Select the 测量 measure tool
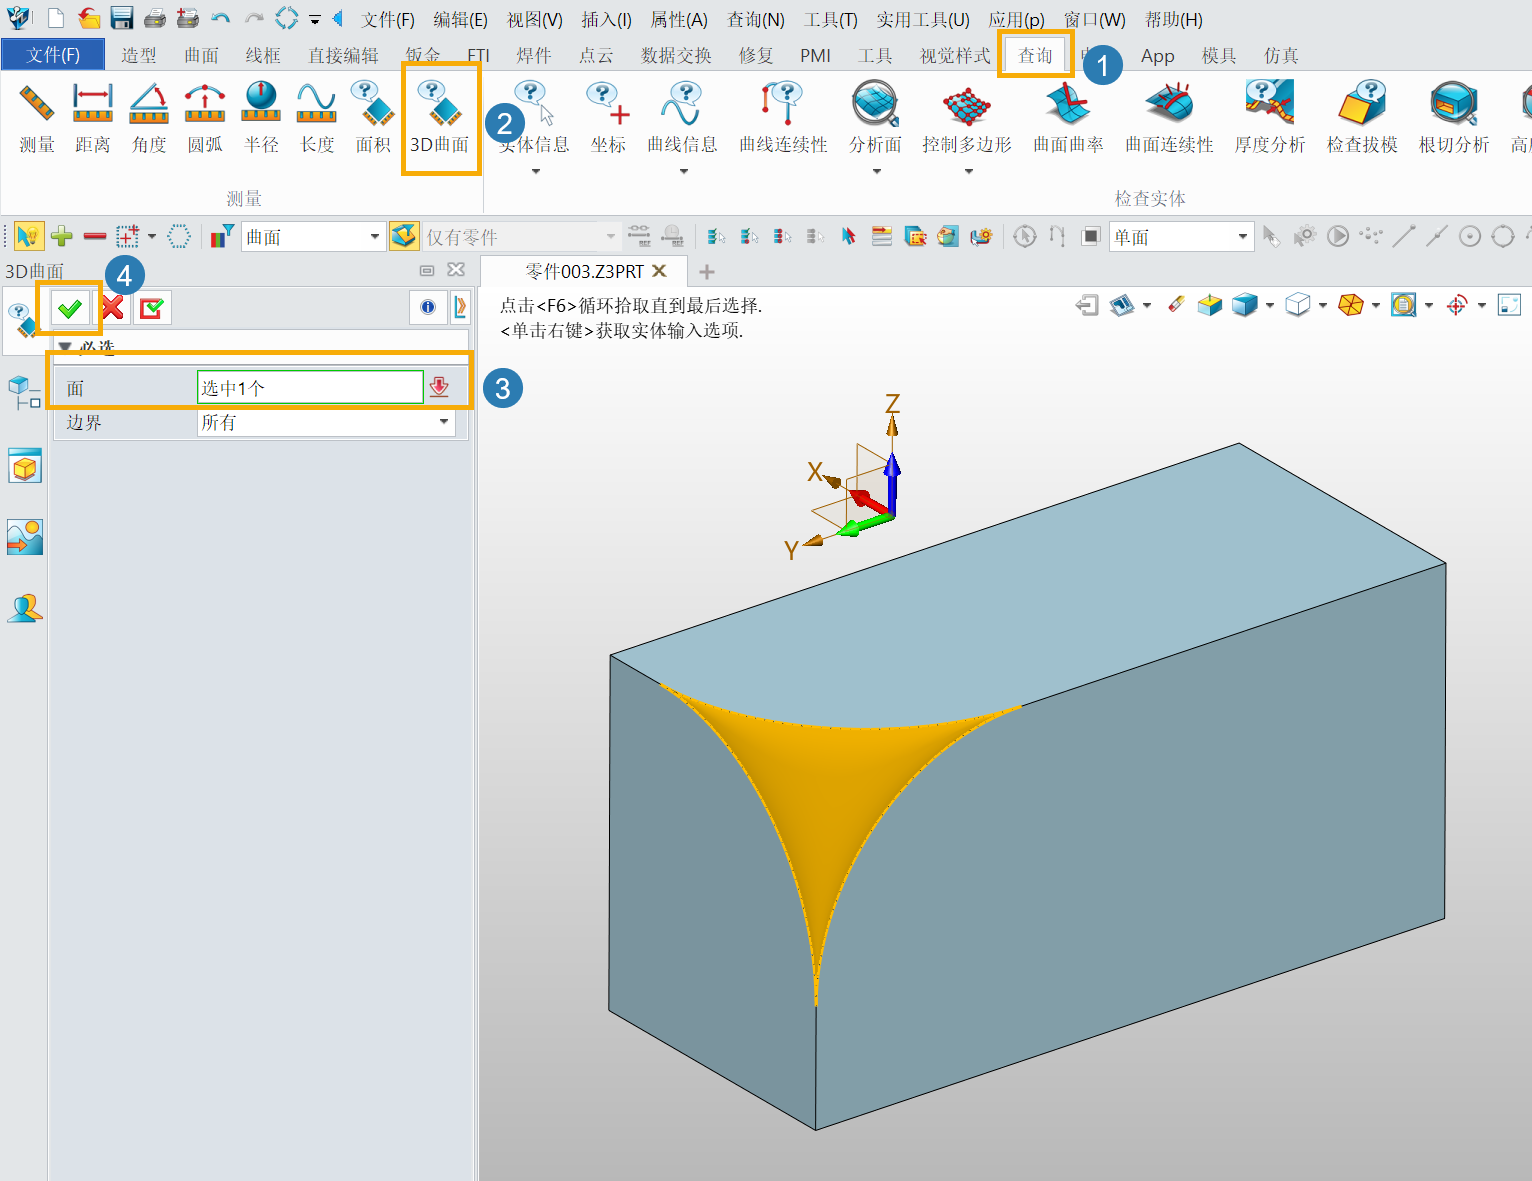 pos(37,118)
